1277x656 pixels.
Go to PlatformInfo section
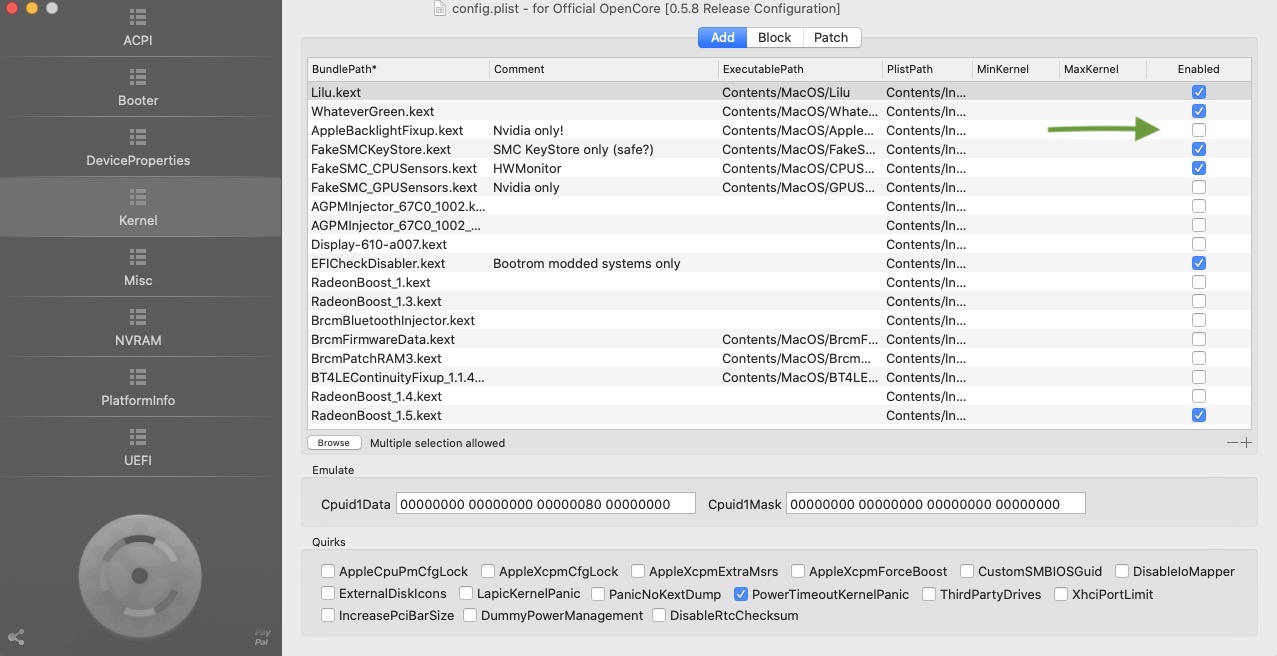point(138,388)
